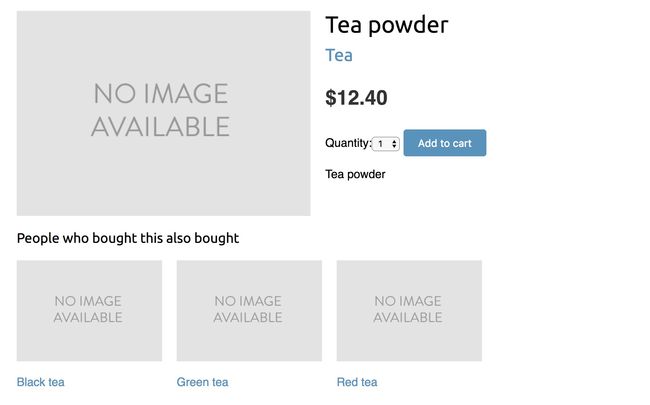Click the Tea powder description under the cart button
The height and width of the screenshot is (405, 650).
(x=355, y=174)
